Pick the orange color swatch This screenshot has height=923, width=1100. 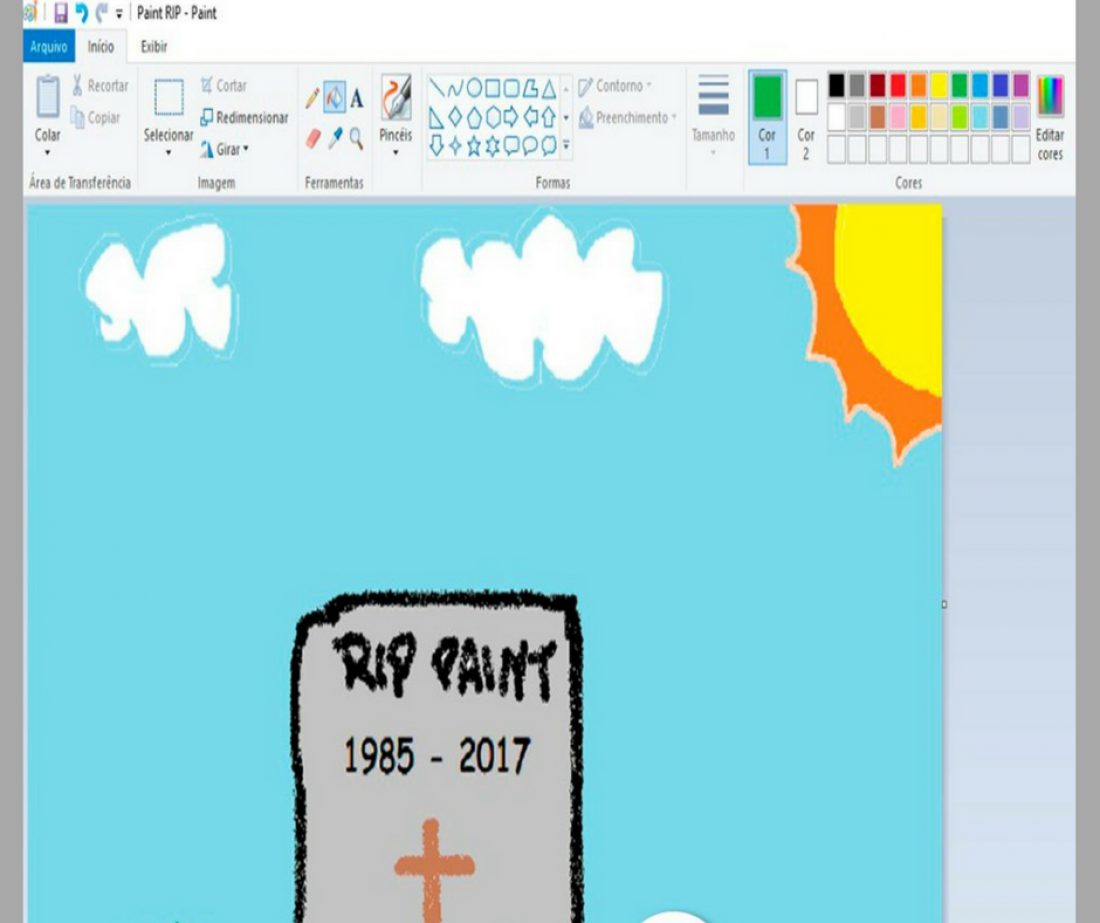coord(918,86)
